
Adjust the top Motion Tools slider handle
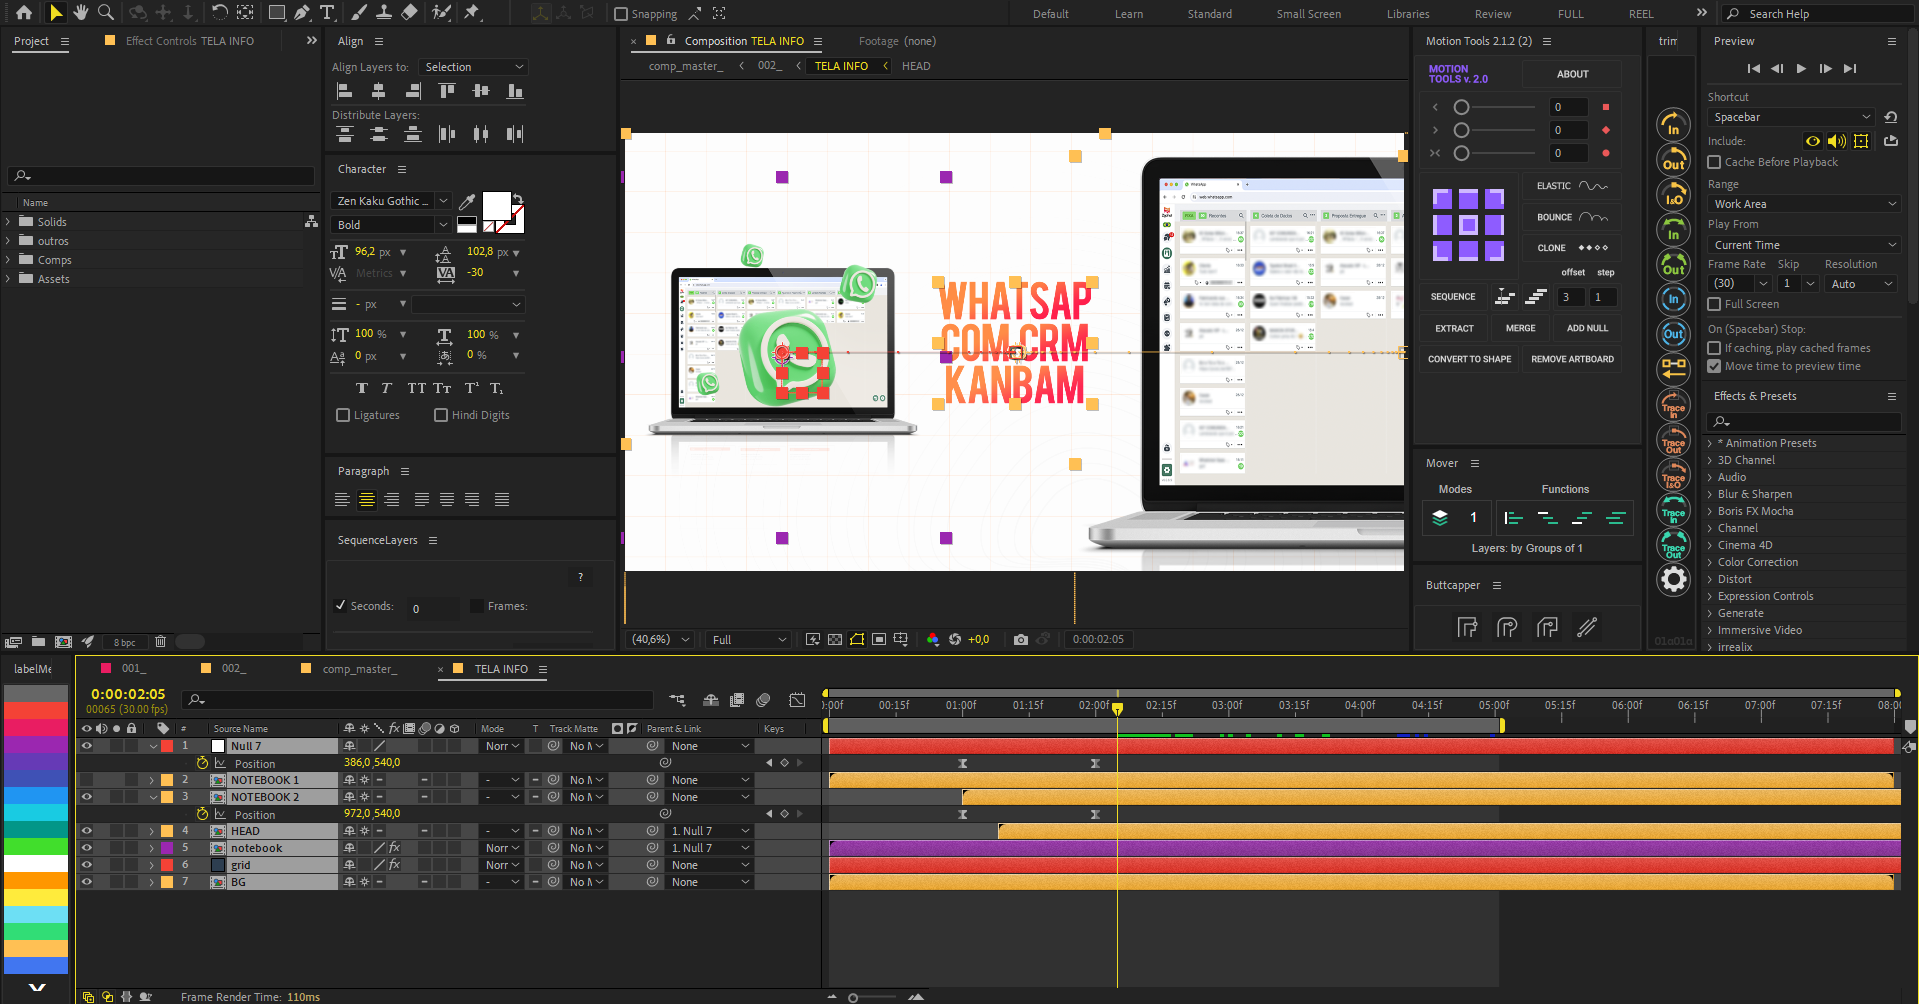(x=1461, y=107)
